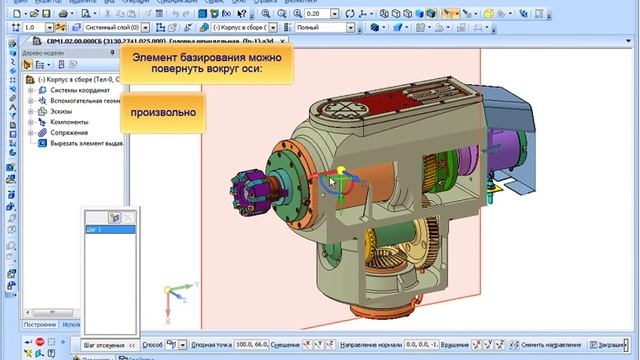The image size is (640, 360).
Task: Switch to the Построение tab
Action: click(40, 324)
